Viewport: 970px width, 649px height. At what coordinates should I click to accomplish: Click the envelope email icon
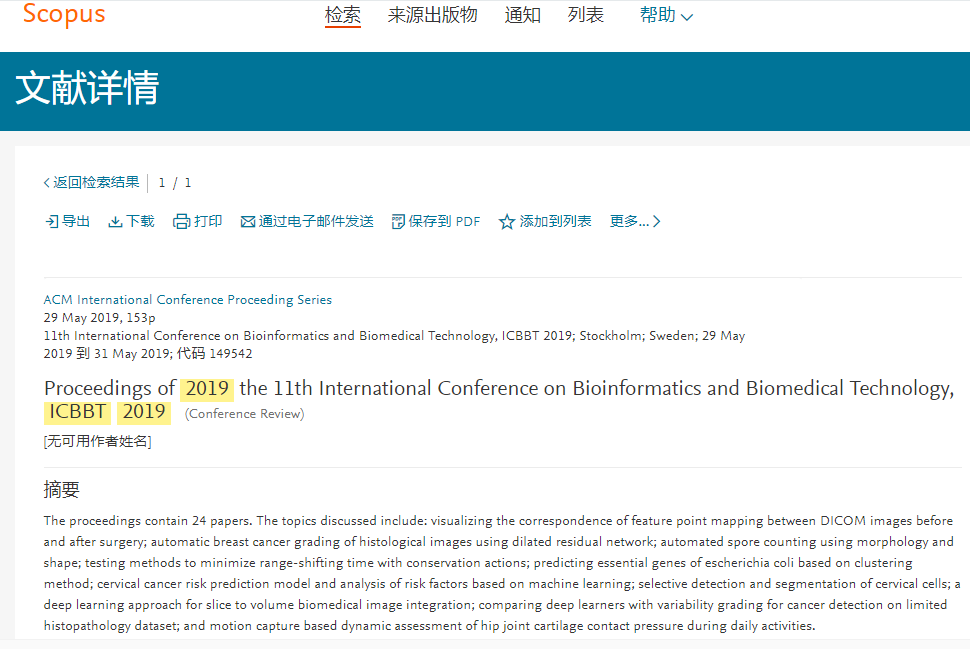247,221
